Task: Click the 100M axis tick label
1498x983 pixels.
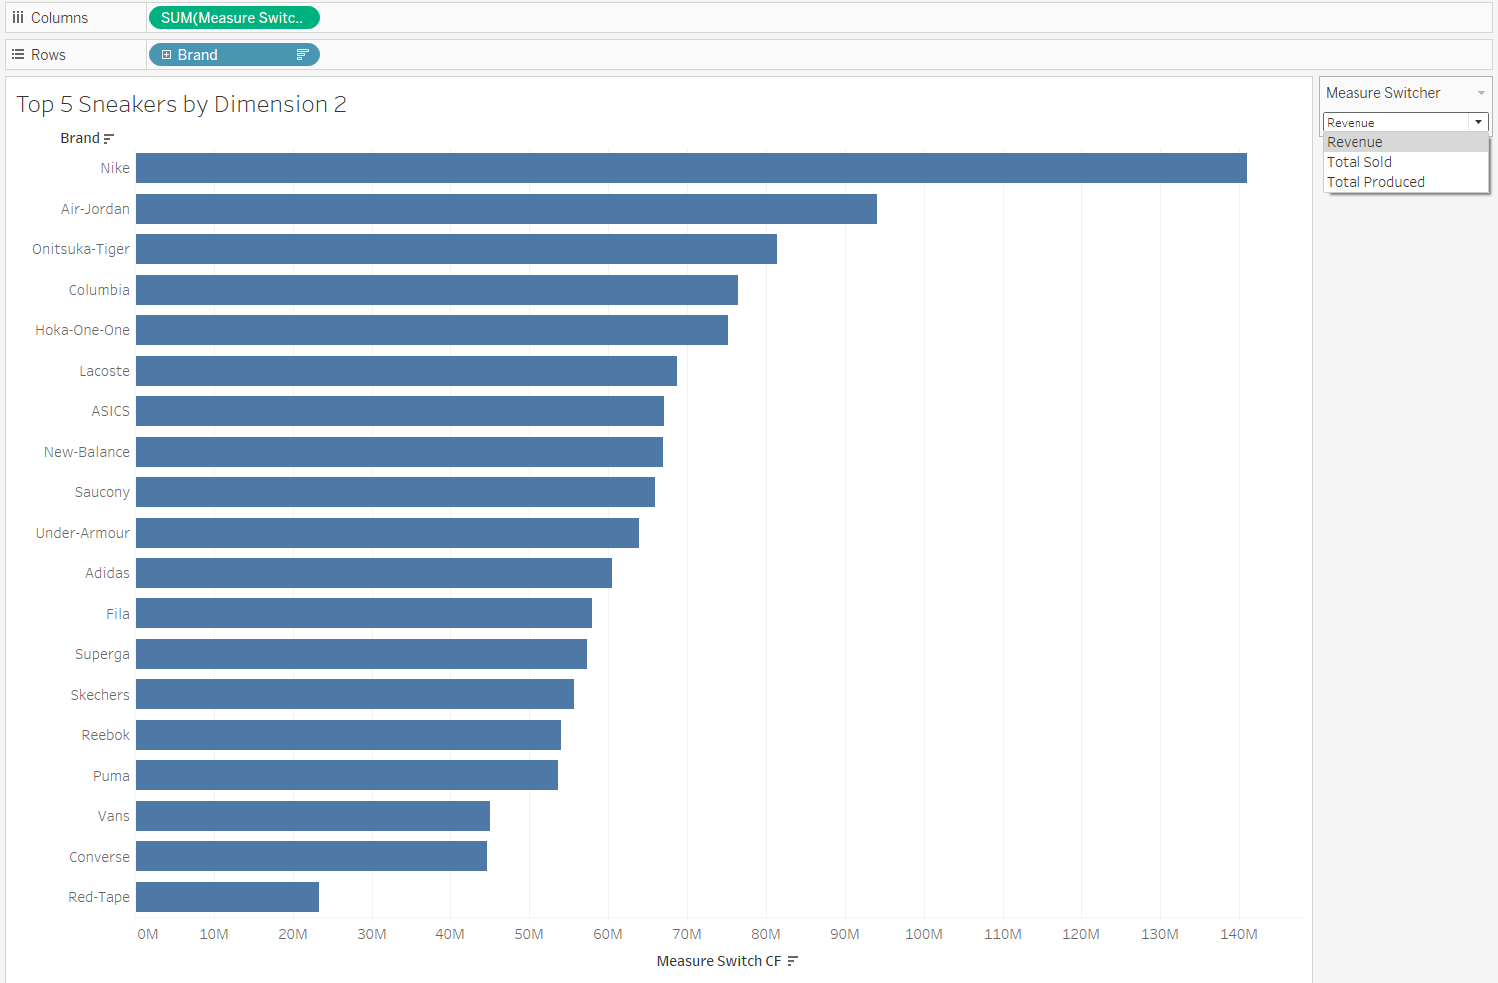Action: click(924, 934)
